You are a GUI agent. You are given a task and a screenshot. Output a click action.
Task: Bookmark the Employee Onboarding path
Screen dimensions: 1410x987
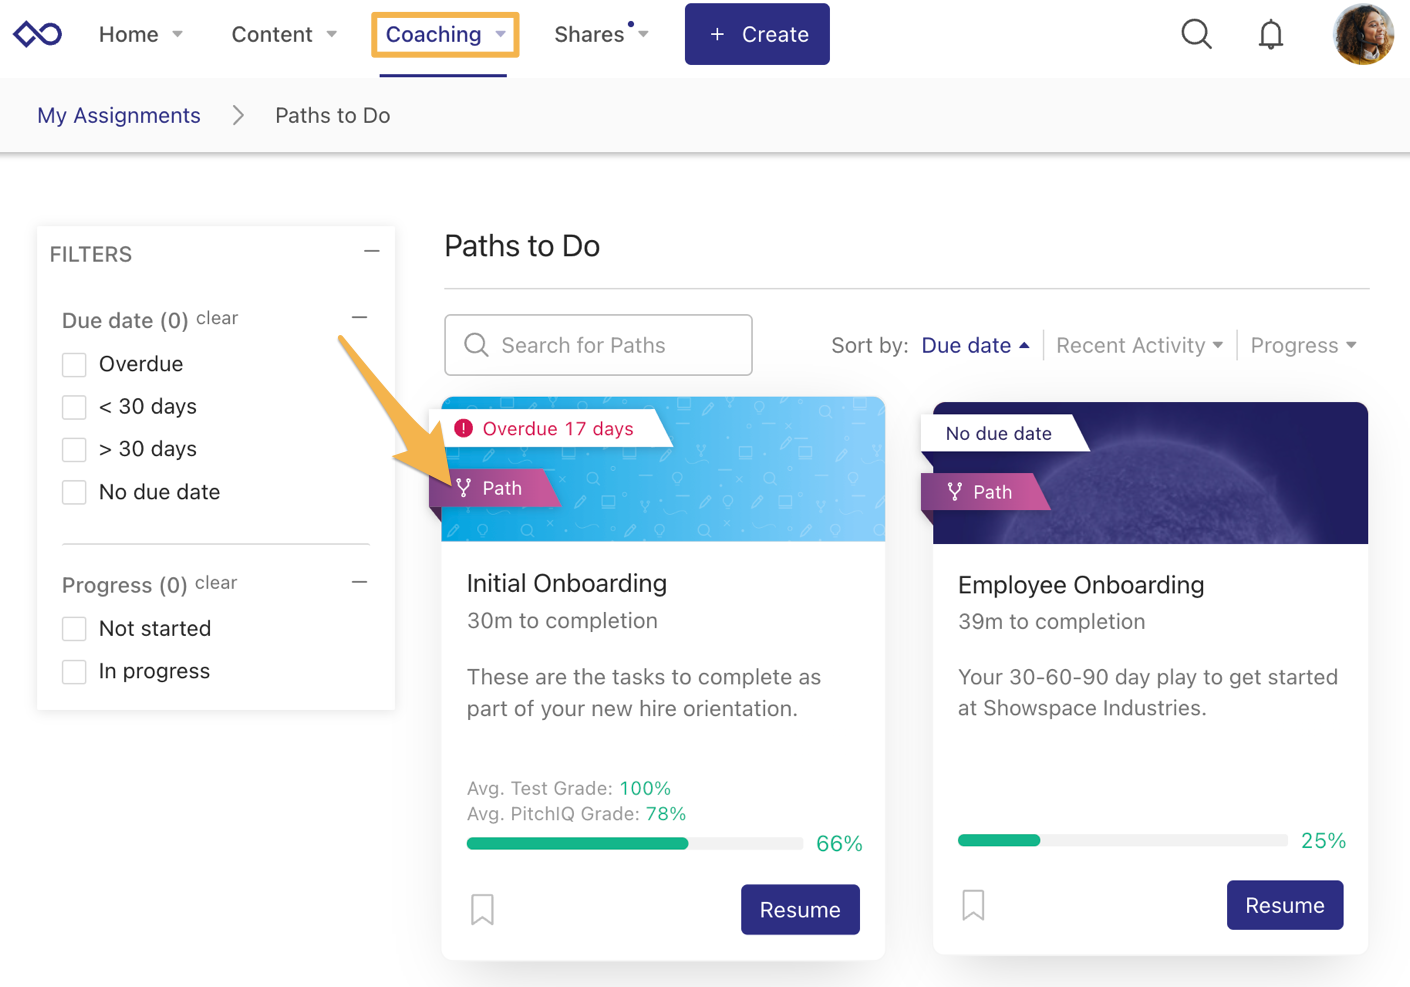(972, 904)
